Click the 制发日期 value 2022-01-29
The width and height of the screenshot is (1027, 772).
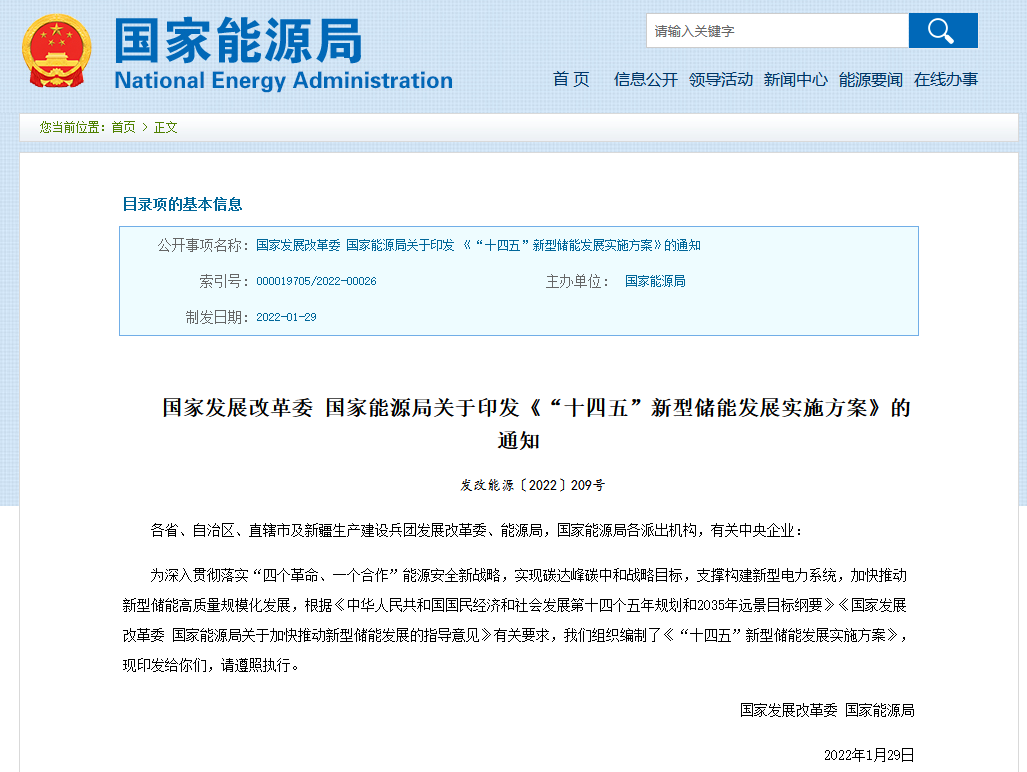click(286, 317)
